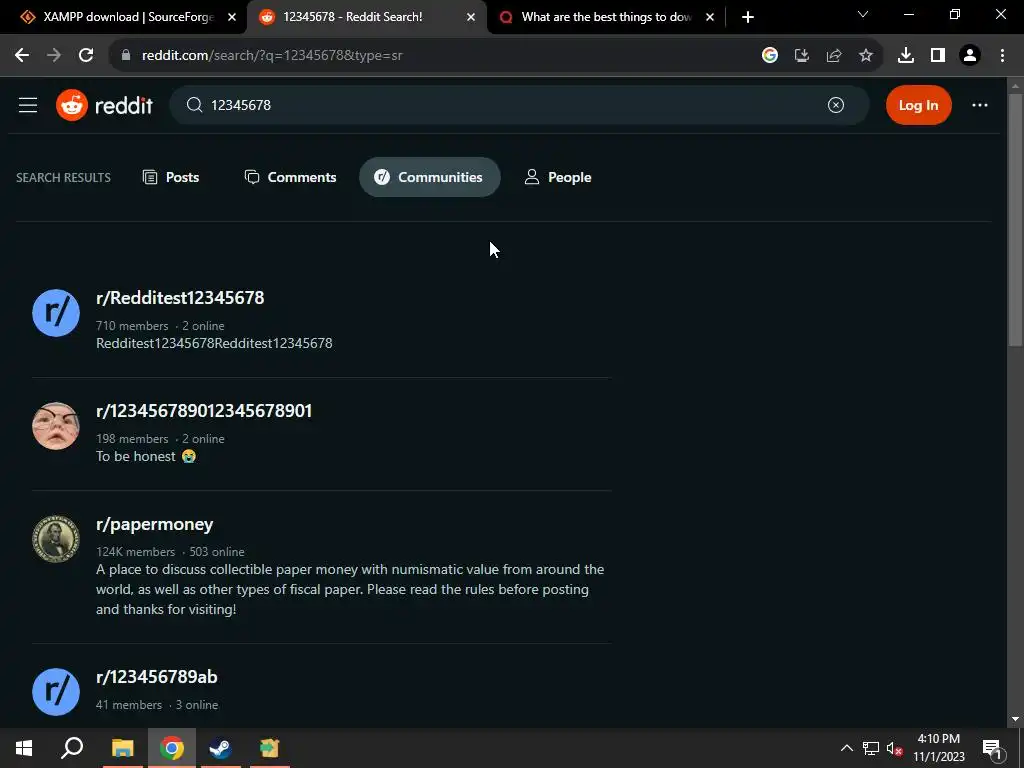Click the muted volume tray icon
The image size is (1024, 768).
[894, 748]
